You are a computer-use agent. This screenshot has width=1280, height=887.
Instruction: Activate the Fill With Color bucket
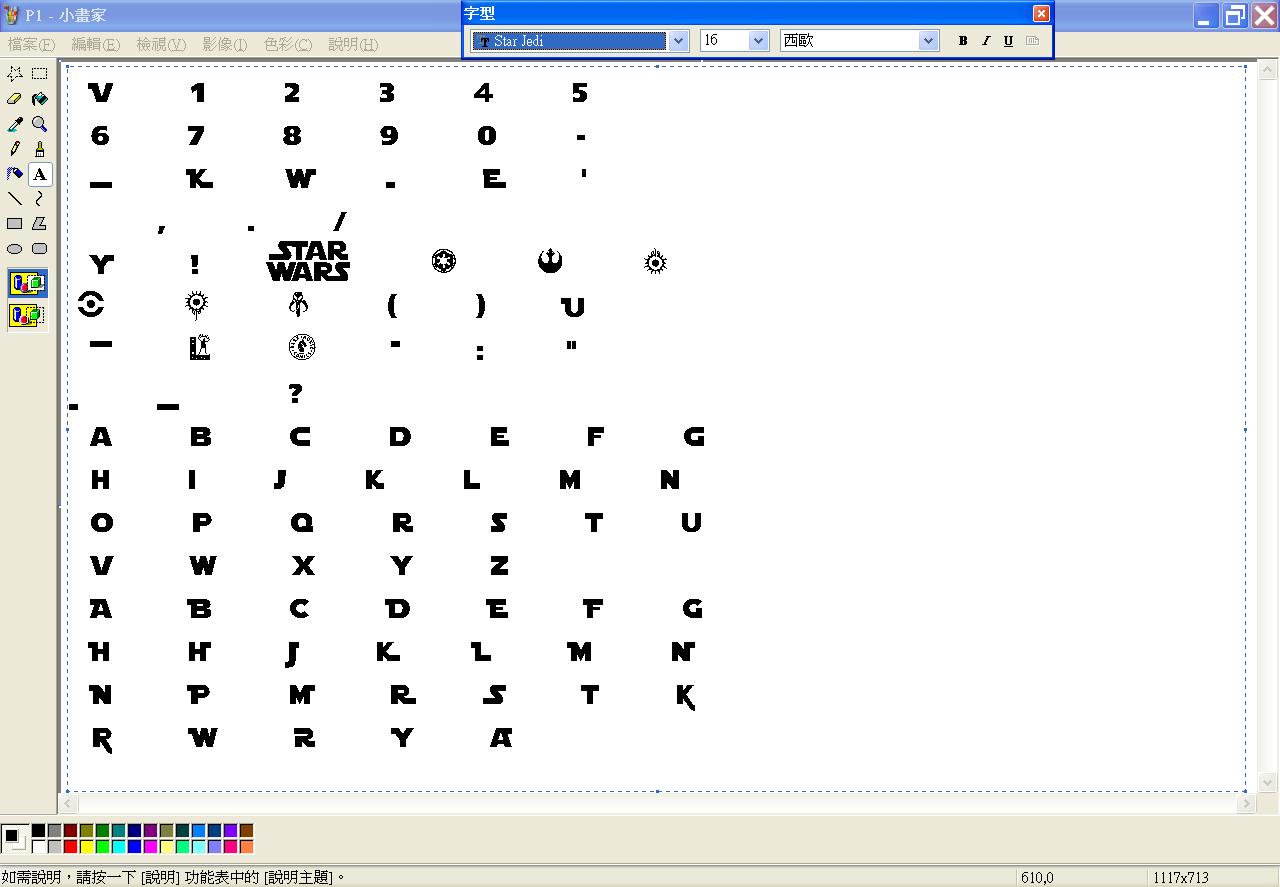coord(39,99)
